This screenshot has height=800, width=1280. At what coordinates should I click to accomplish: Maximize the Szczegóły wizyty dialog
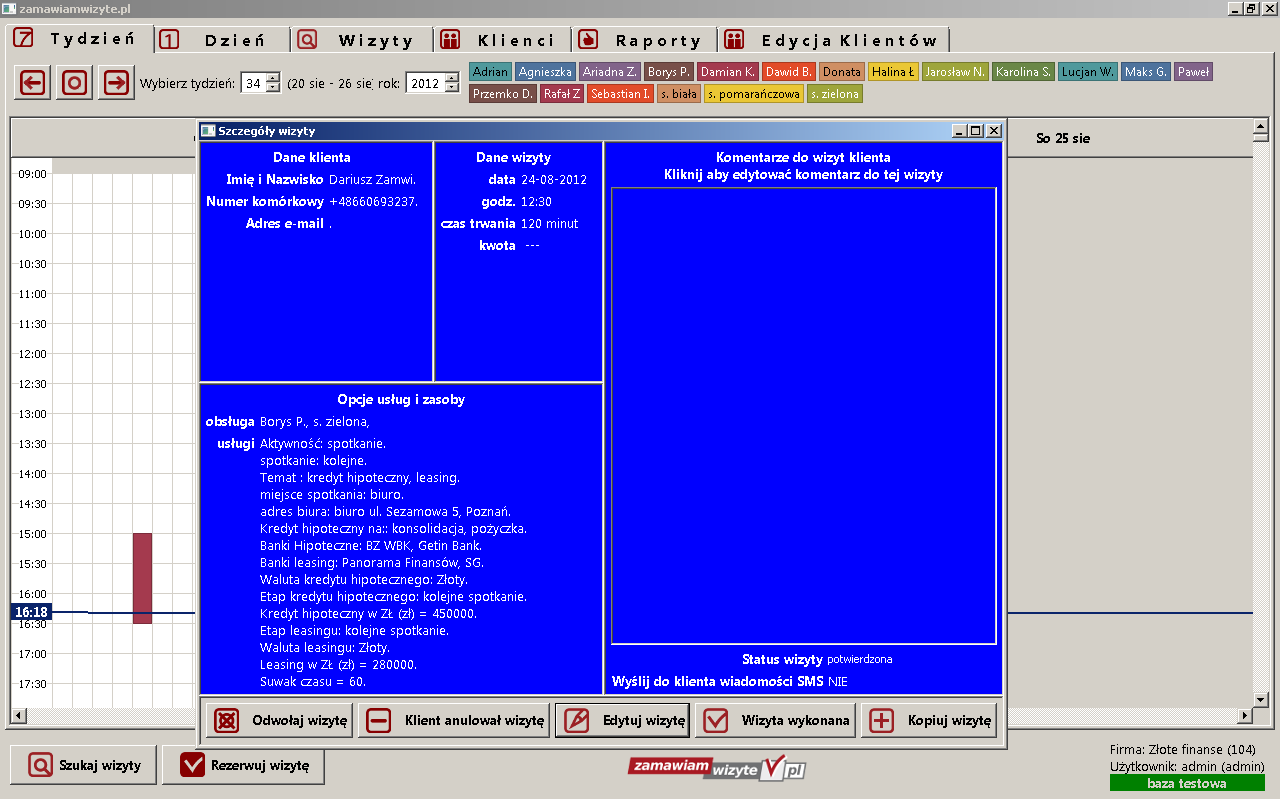976,131
